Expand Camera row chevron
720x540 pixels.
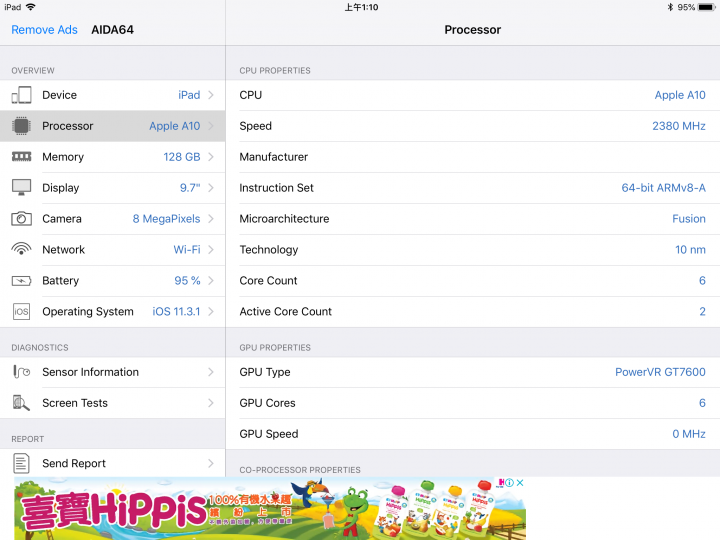(x=211, y=219)
